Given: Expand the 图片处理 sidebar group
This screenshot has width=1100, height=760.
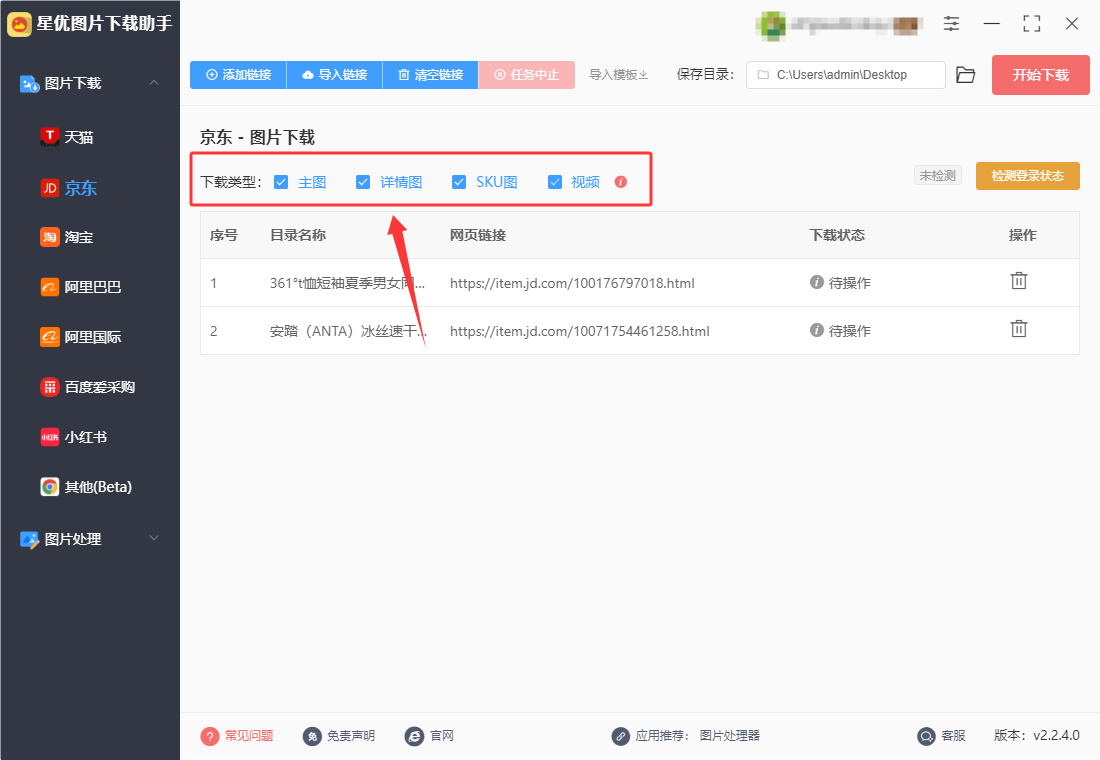Looking at the screenshot, I should coord(154,538).
